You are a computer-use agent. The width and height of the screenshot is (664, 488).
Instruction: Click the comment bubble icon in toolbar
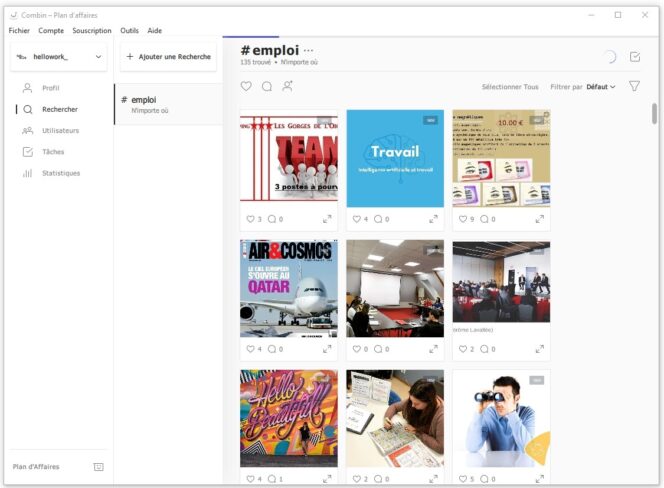click(x=267, y=86)
